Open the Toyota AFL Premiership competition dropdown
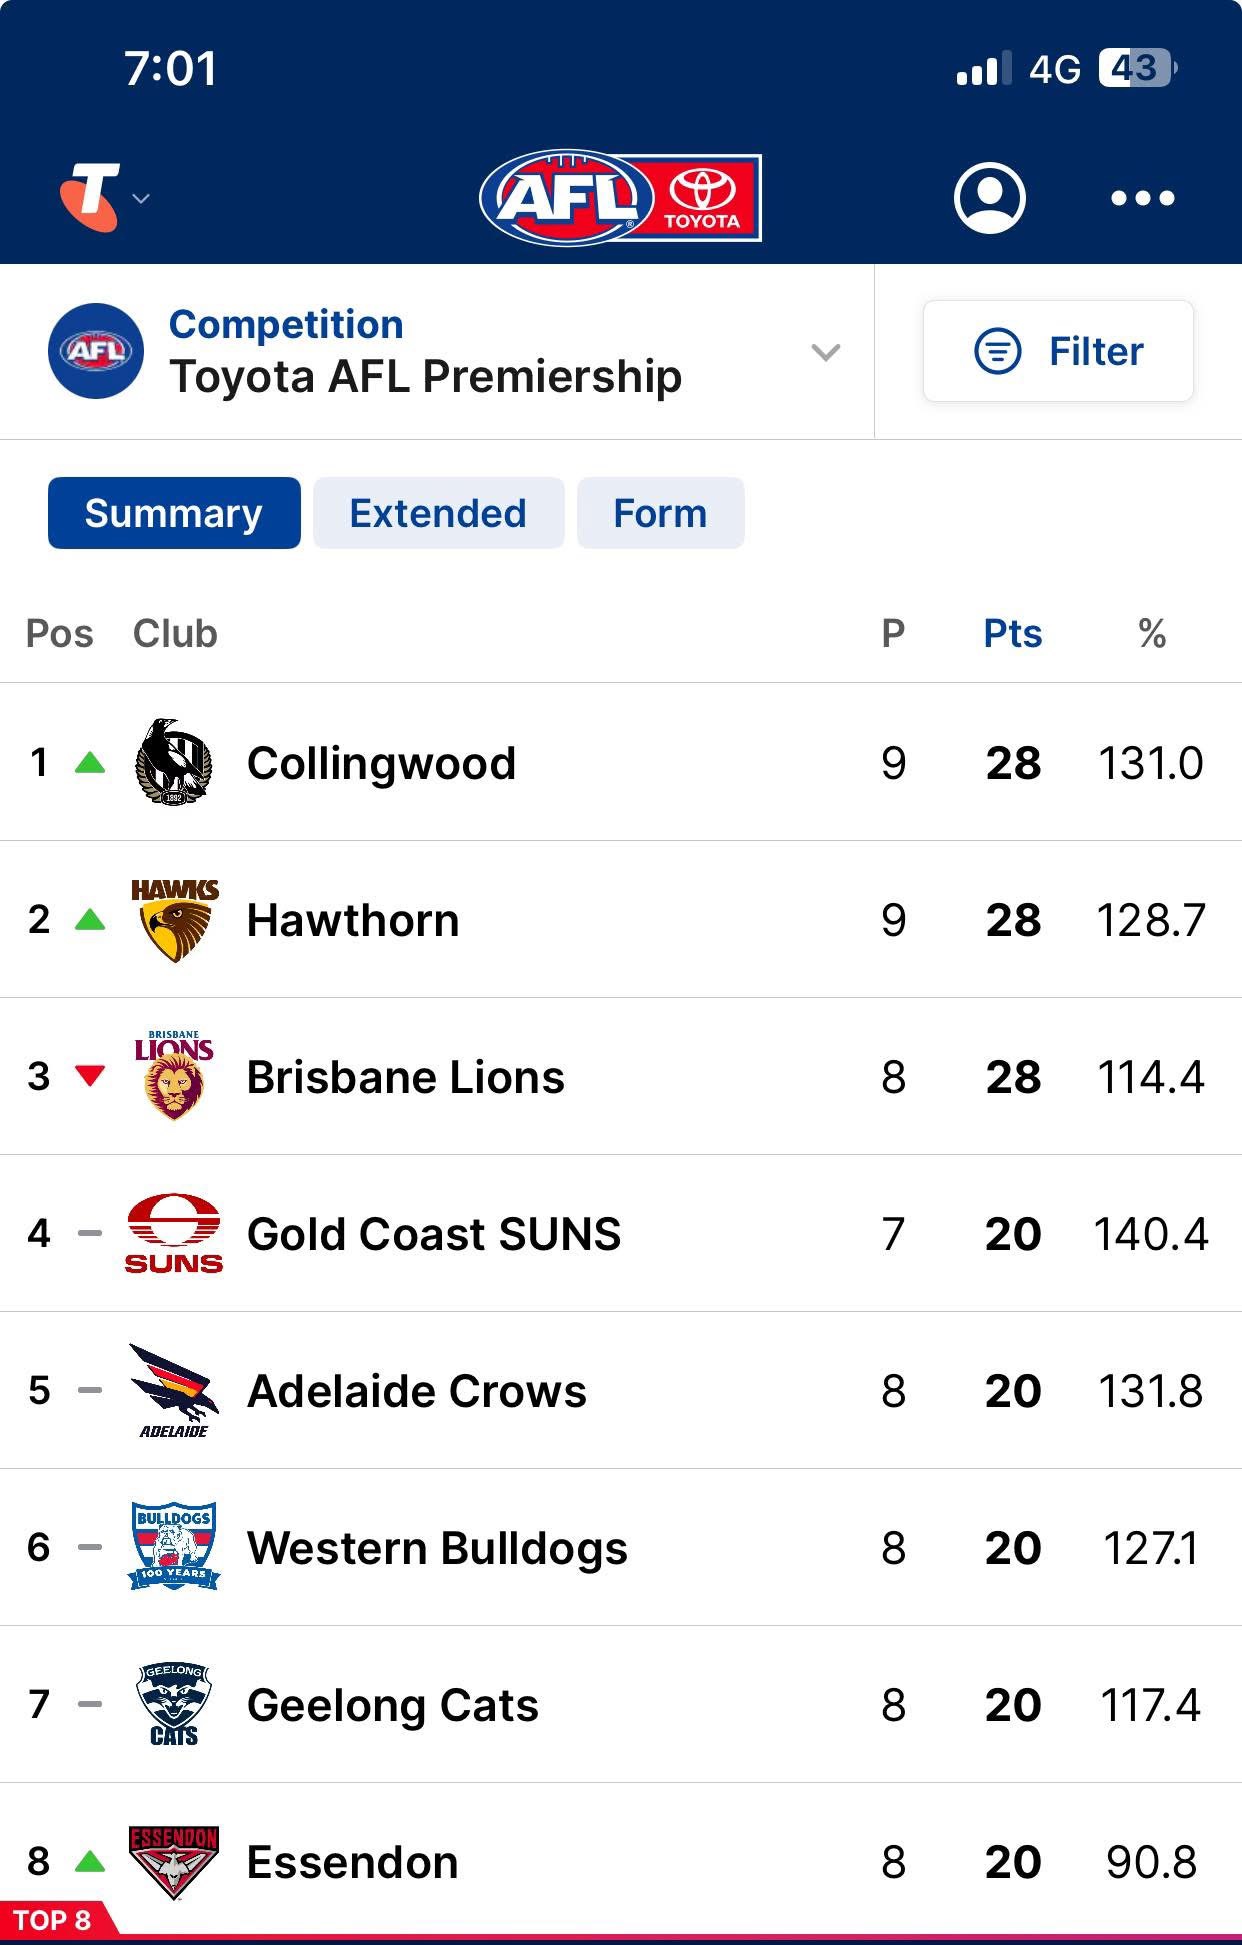 tap(437, 352)
